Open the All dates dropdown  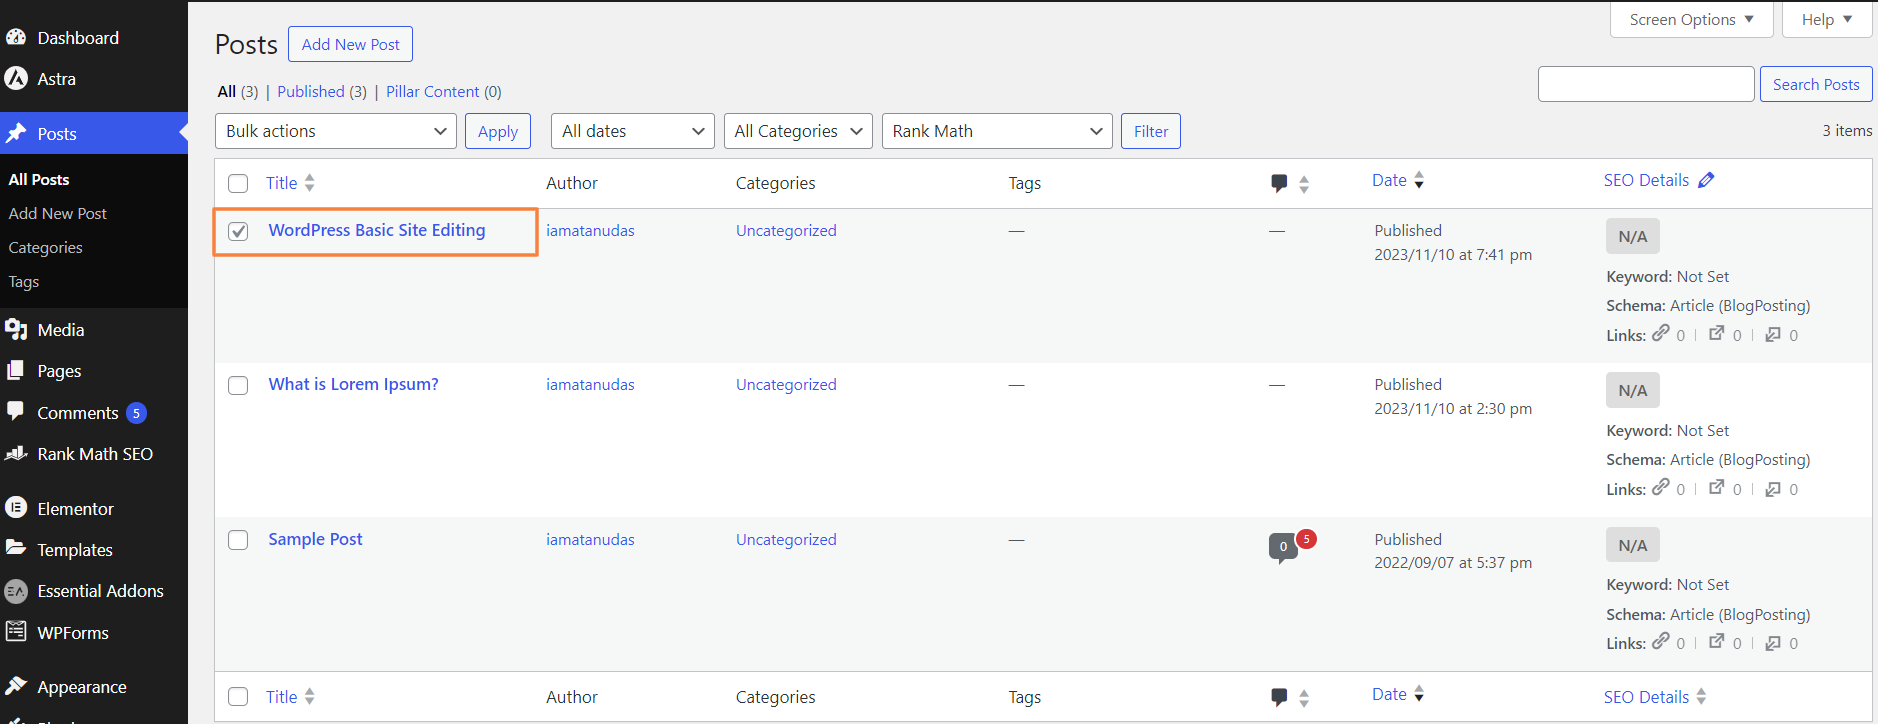pos(633,131)
